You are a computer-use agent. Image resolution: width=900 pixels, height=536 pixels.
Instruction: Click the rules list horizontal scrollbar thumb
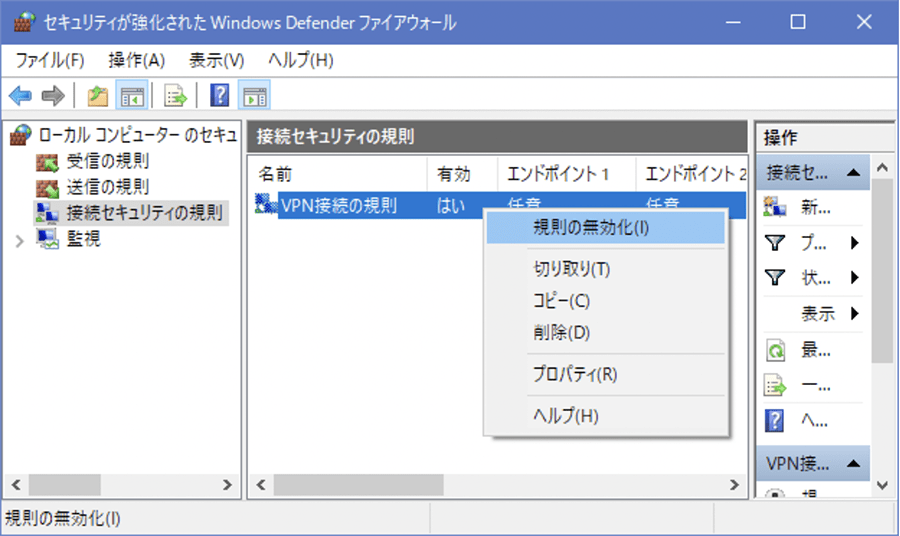(x=358, y=485)
